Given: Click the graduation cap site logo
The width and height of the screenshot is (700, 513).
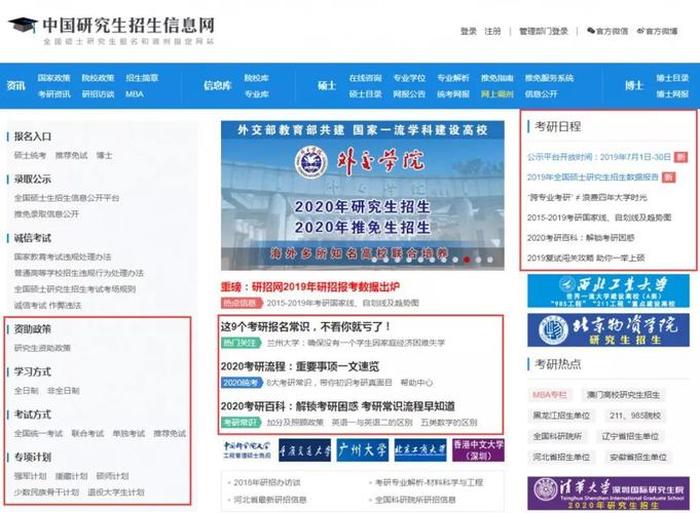Looking at the screenshot, I should point(22,25).
